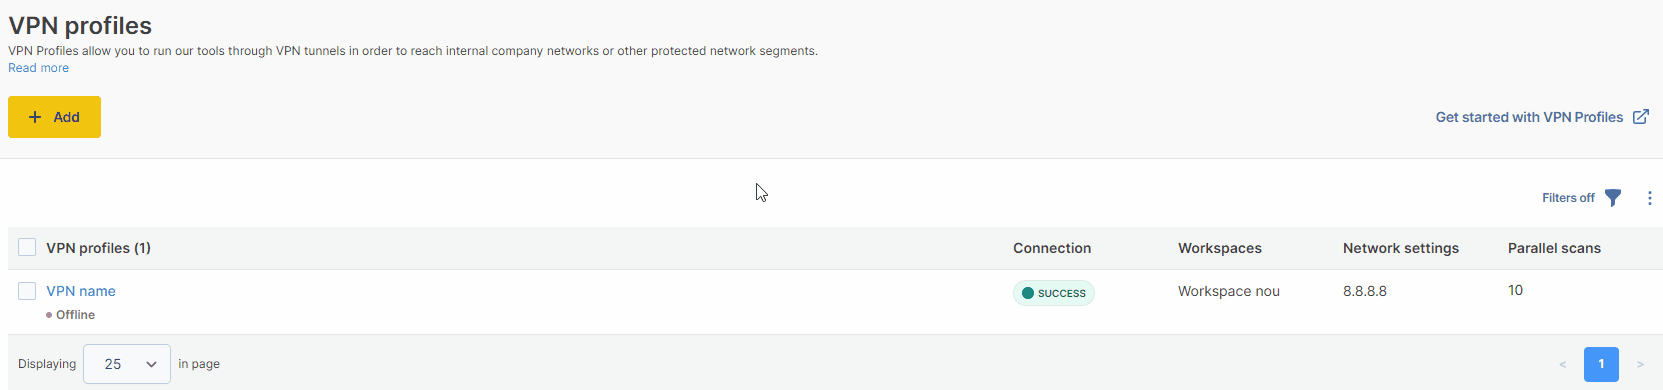The width and height of the screenshot is (1663, 390).
Task: Open the 25 per page dropdown
Action: (x=127, y=364)
